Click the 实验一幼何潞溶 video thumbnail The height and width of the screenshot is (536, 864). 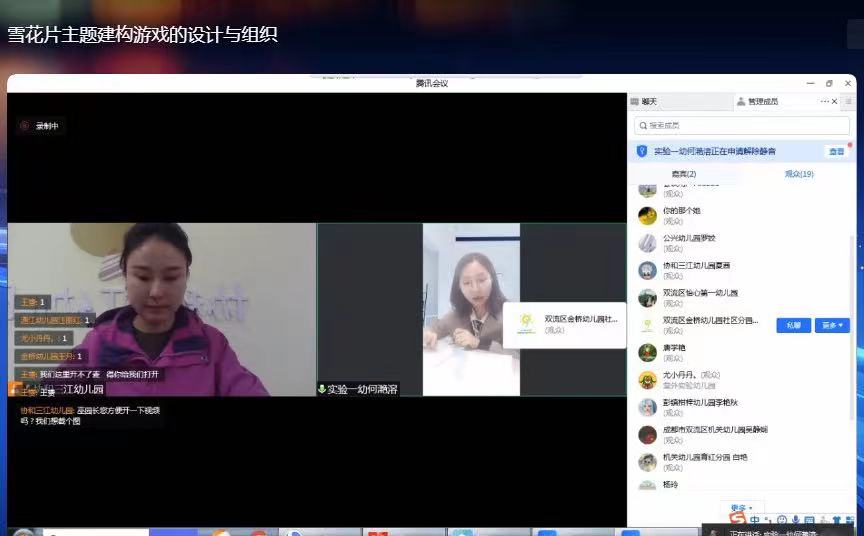[471, 309]
